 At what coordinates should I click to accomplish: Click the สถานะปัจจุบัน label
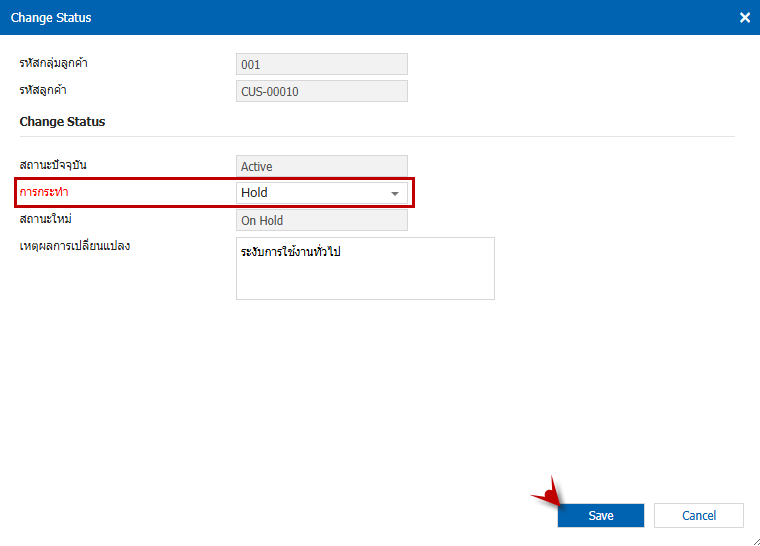point(61,164)
